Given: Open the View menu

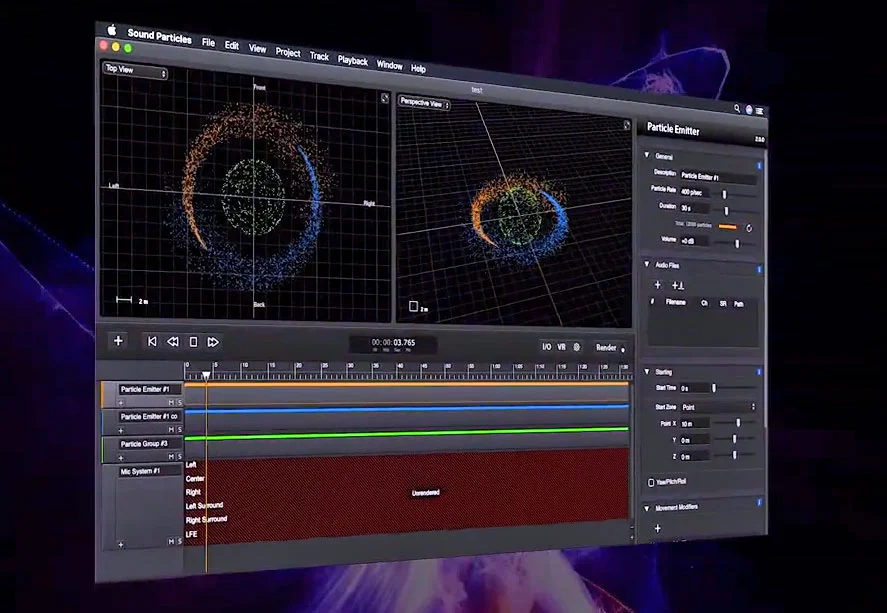Looking at the screenshot, I should pyautogui.click(x=257, y=49).
